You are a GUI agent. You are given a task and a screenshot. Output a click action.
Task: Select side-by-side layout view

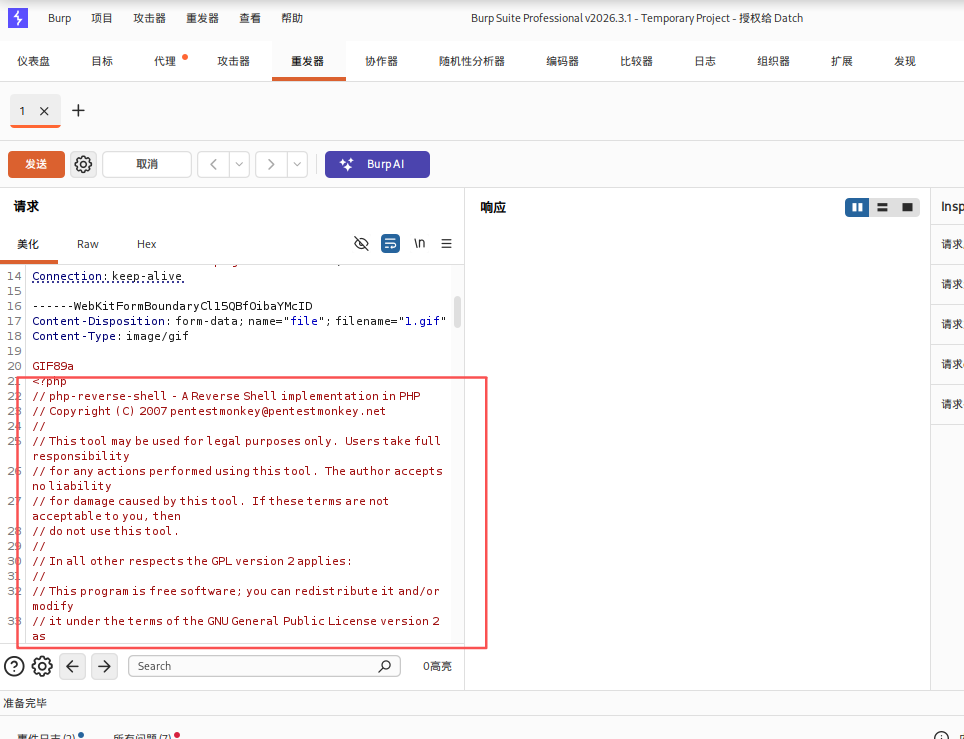857,207
